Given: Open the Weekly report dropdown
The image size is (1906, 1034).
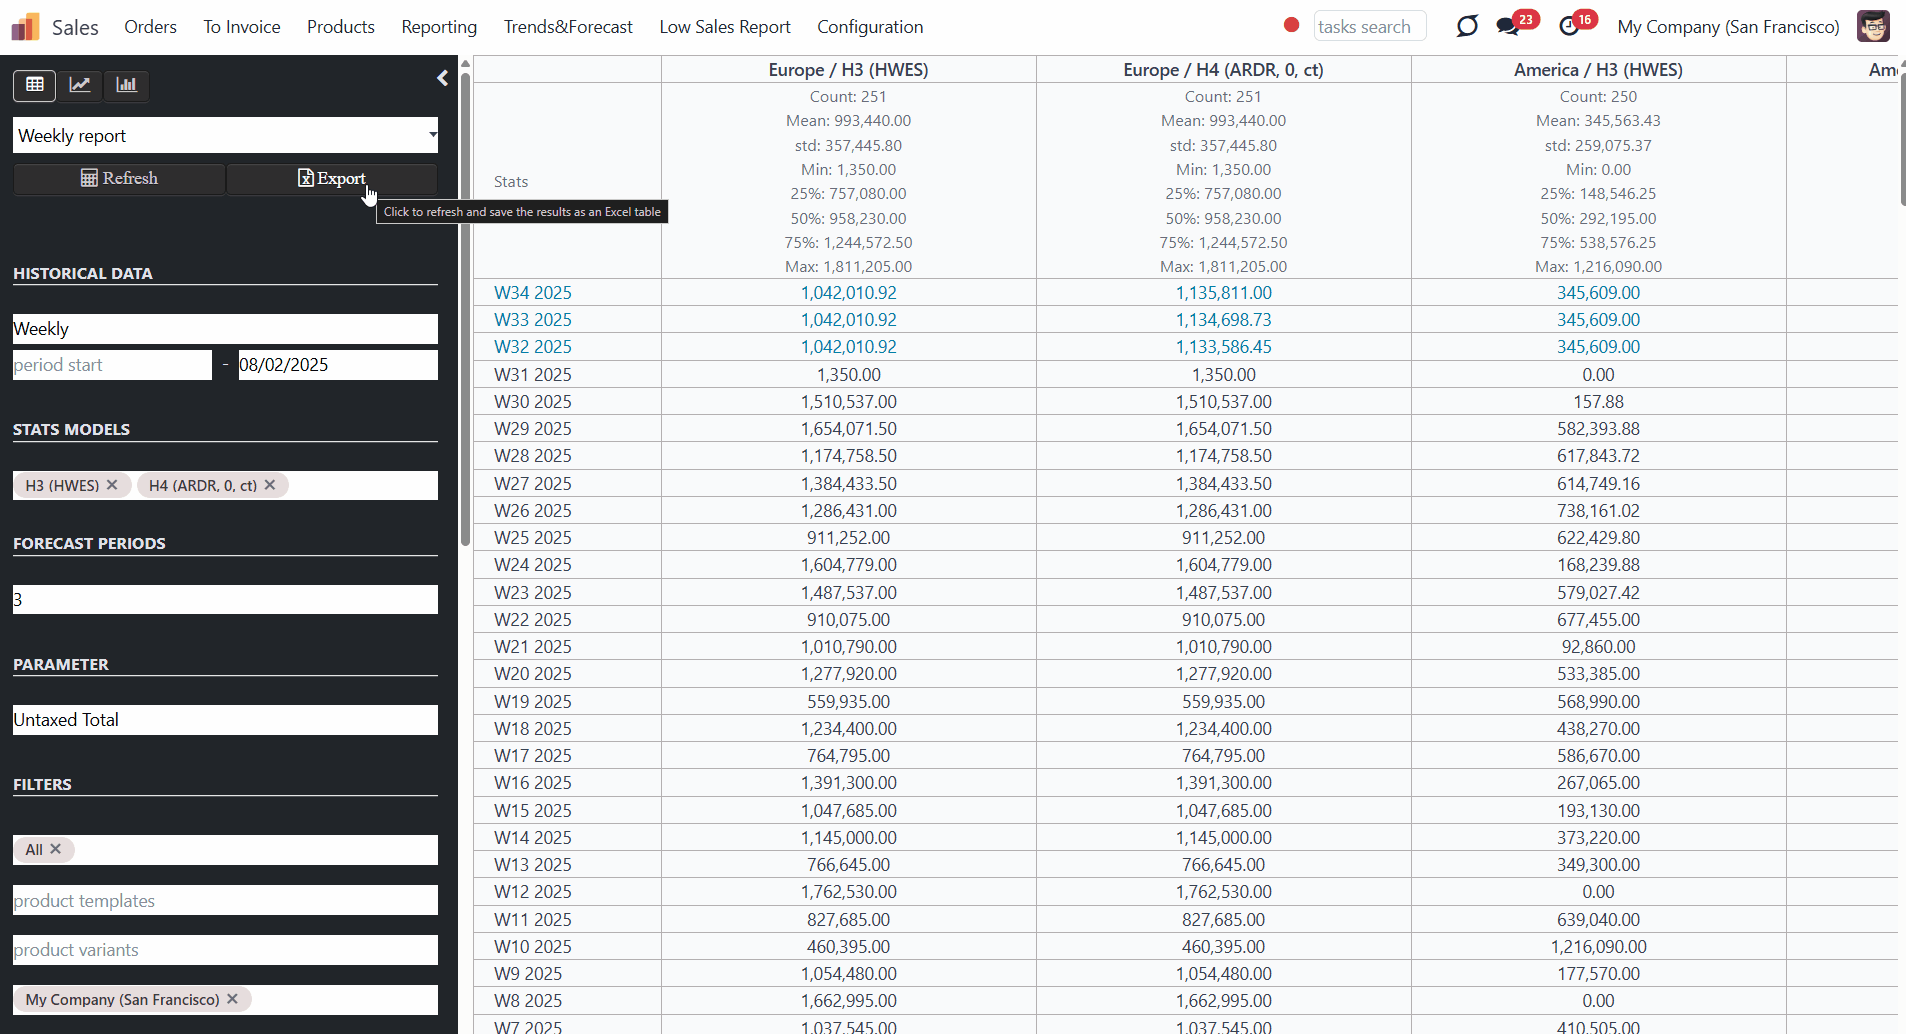Looking at the screenshot, I should point(226,135).
